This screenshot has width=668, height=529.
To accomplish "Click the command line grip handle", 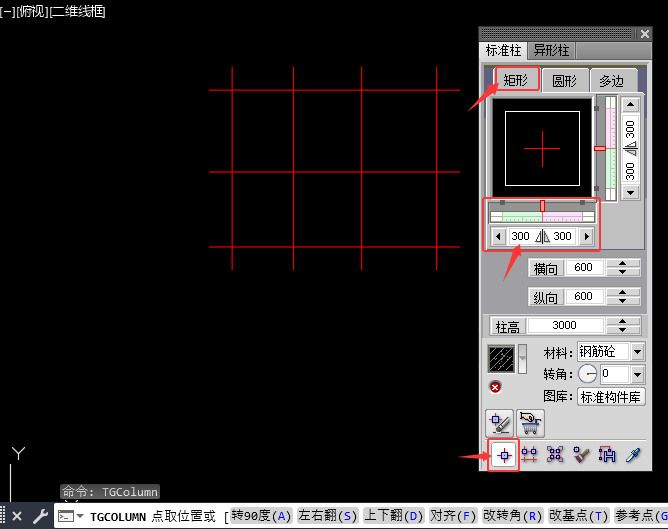I will [3, 517].
